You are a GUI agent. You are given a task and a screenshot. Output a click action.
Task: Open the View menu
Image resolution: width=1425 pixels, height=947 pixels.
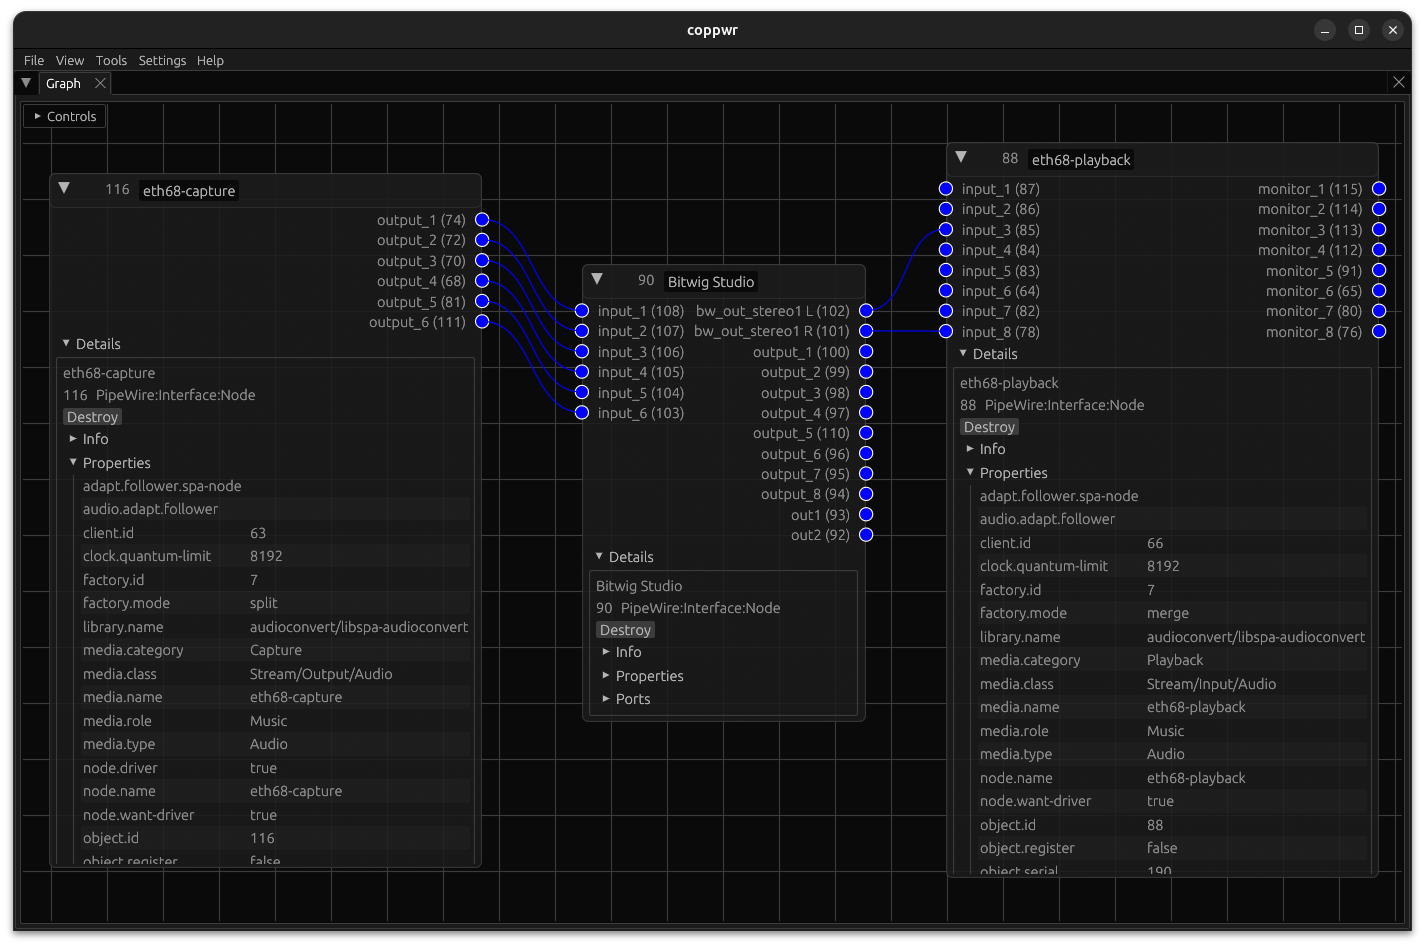click(x=70, y=61)
